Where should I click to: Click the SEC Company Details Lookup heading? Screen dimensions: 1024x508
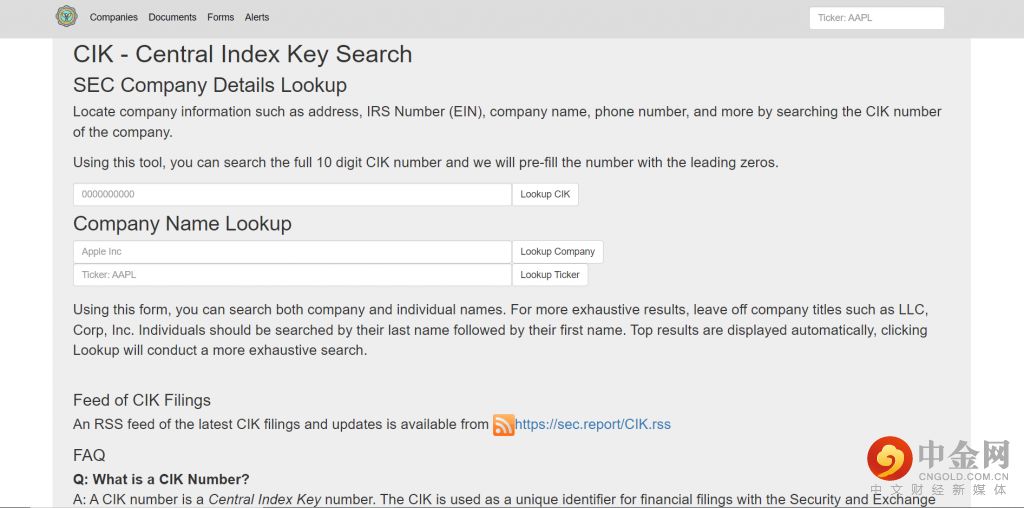coord(210,85)
